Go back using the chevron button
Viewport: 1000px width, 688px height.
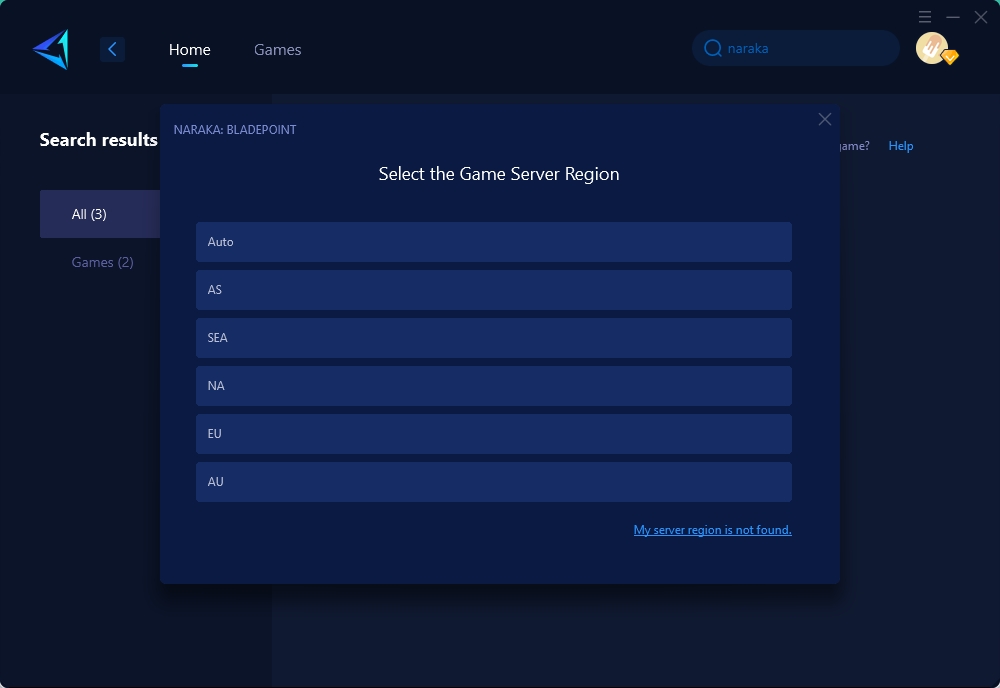112,49
